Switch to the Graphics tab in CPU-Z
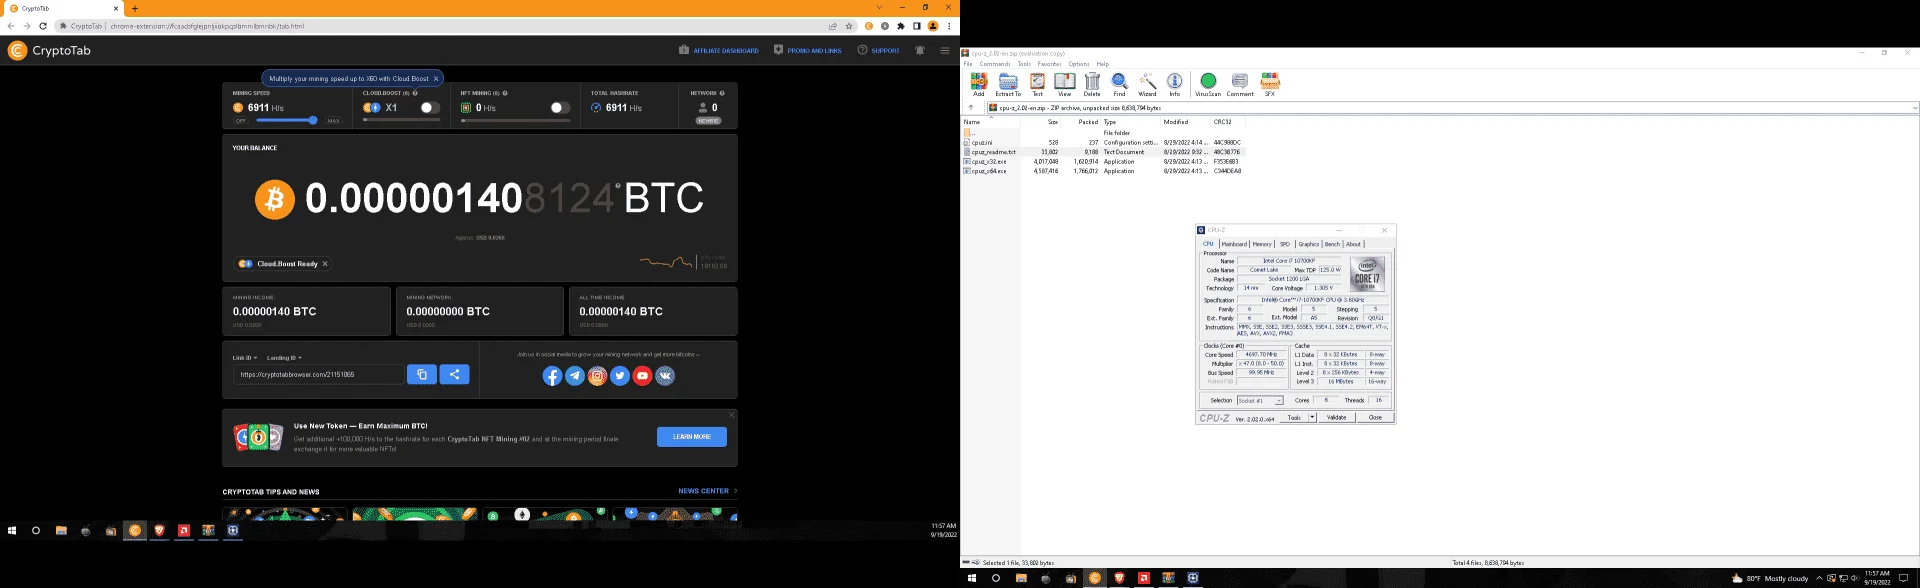 pyautogui.click(x=1309, y=244)
